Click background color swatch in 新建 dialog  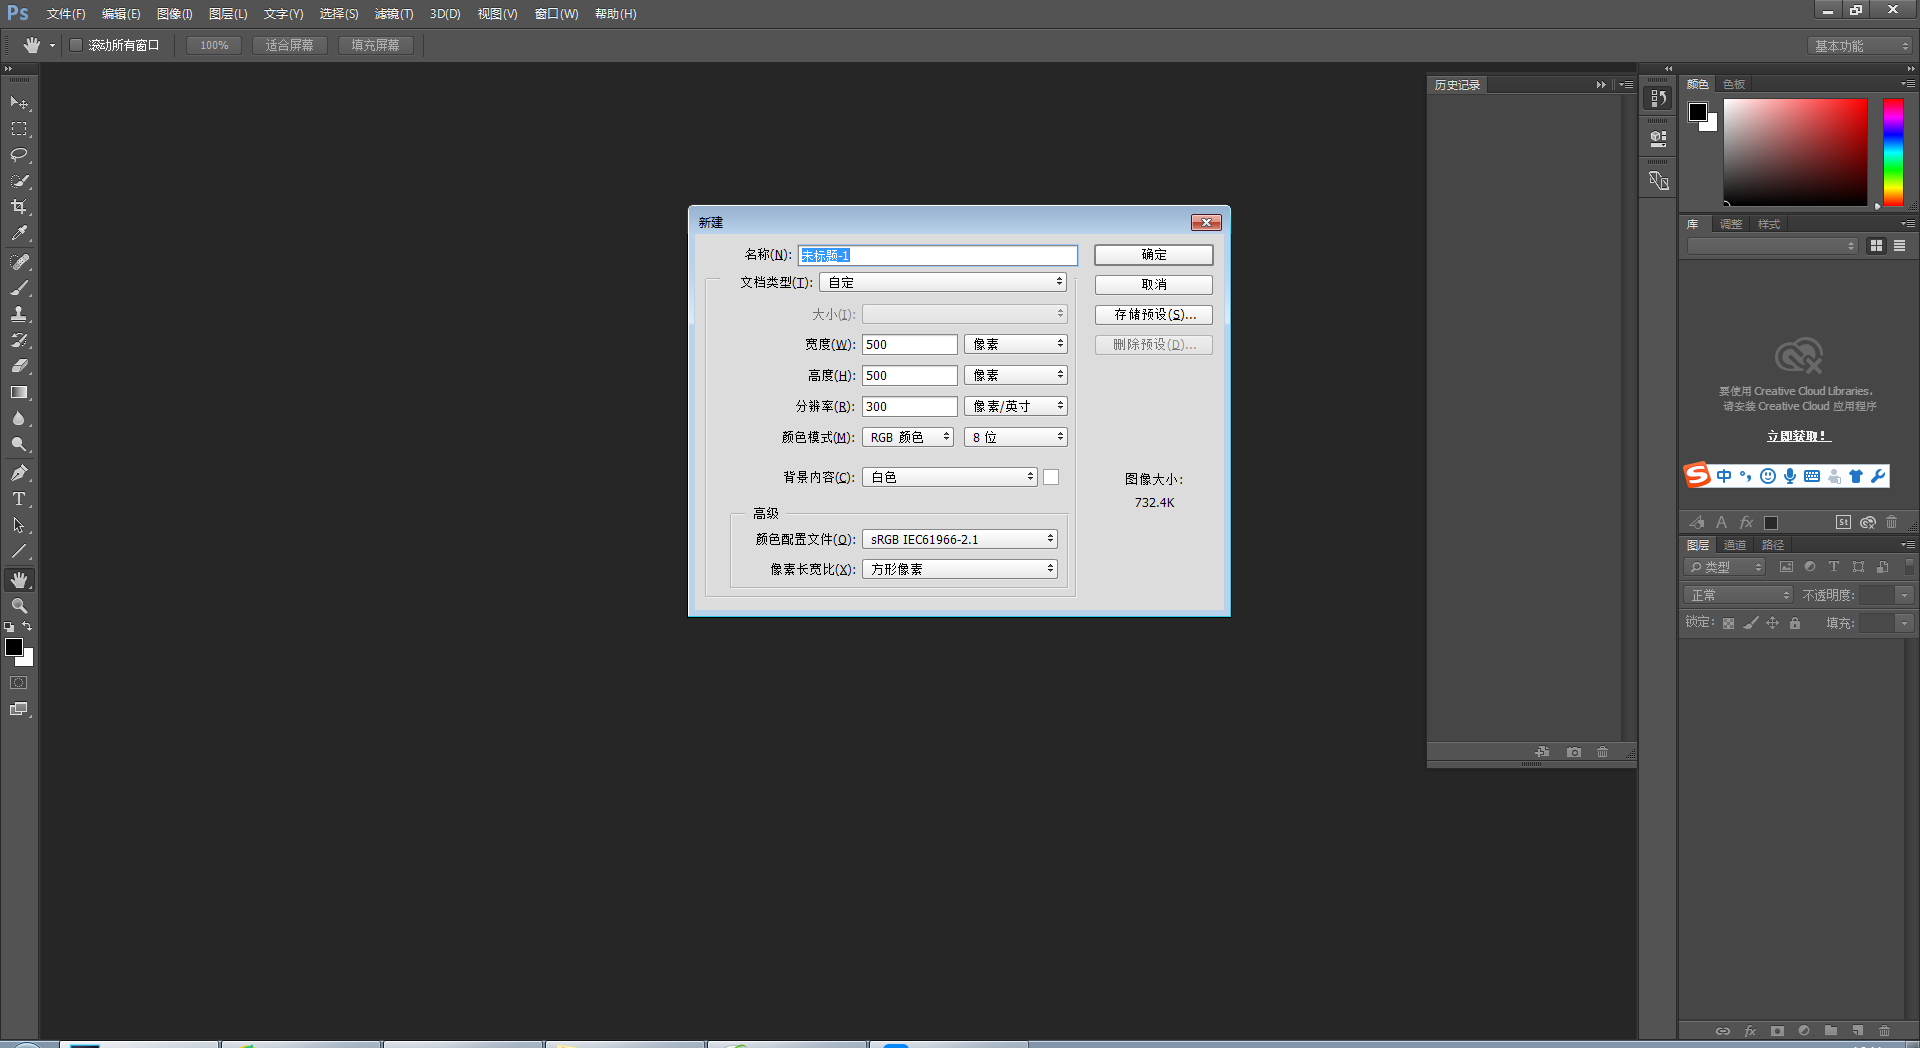[x=1051, y=477]
